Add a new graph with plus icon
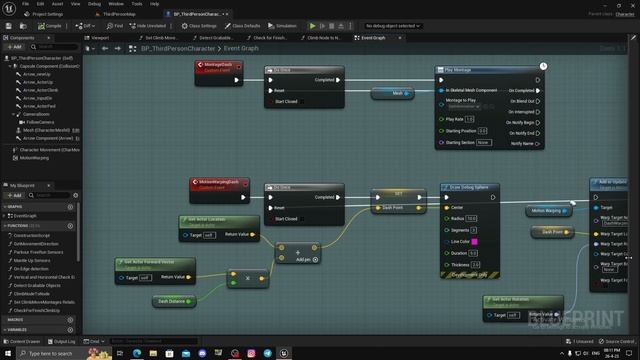 coord(70,207)
